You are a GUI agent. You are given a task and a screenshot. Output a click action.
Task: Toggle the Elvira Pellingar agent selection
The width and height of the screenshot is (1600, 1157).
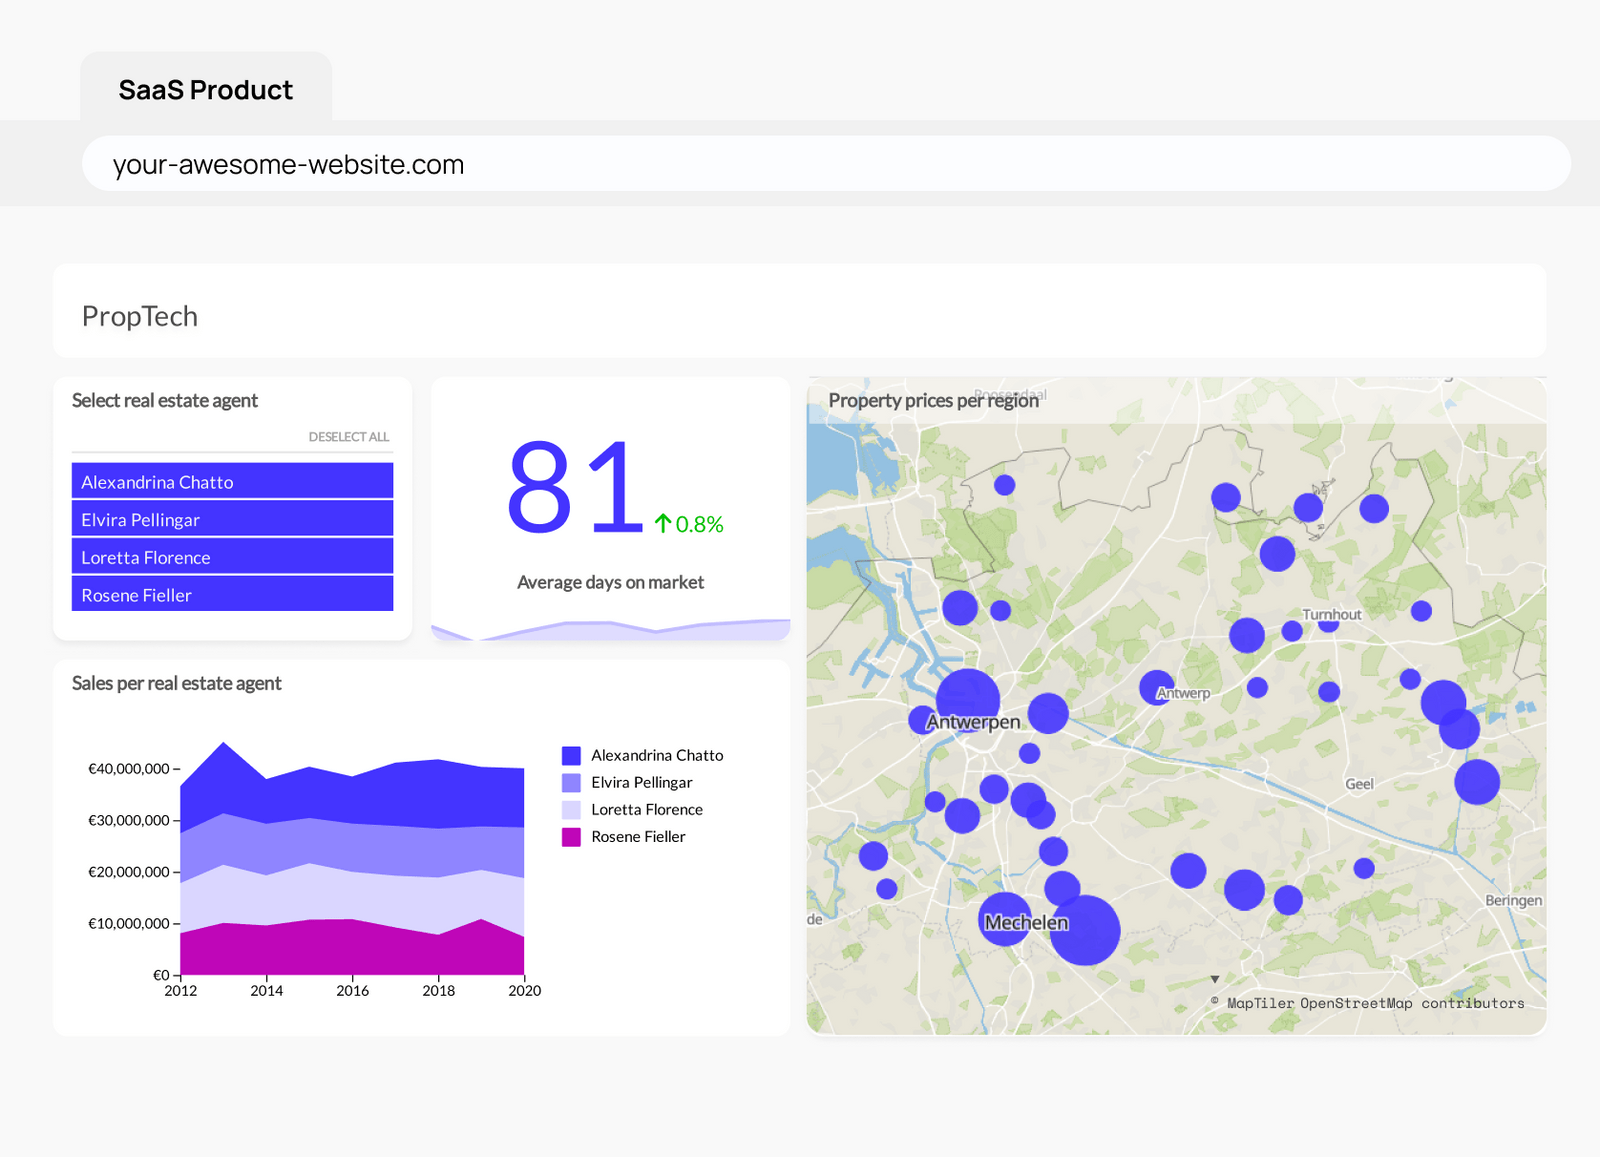point(232,518)
